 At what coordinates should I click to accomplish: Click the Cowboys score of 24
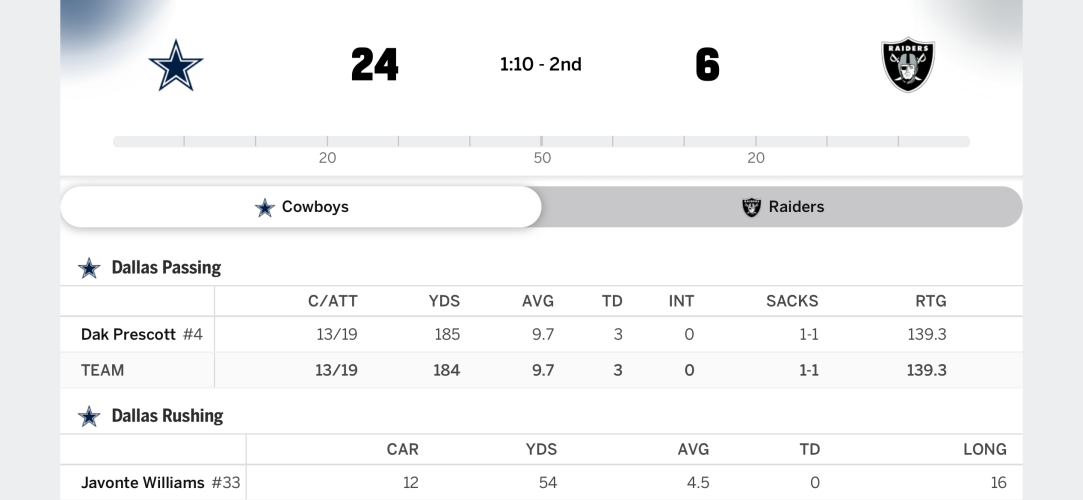375,65
